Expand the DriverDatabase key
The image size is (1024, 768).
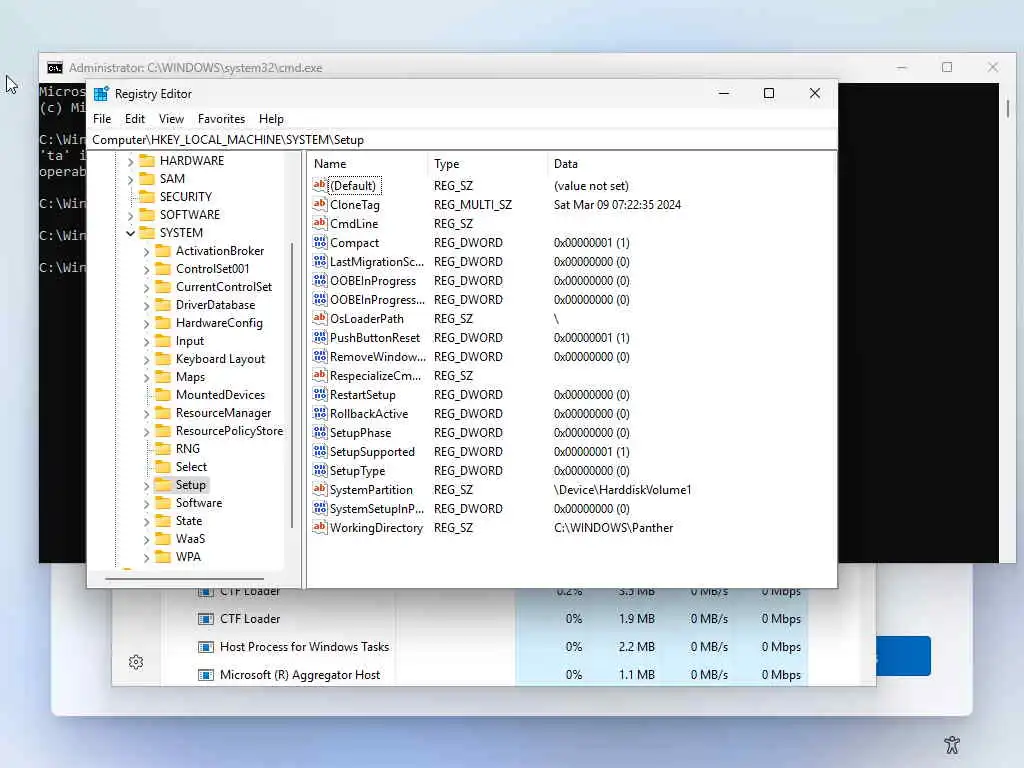point(146,305)
